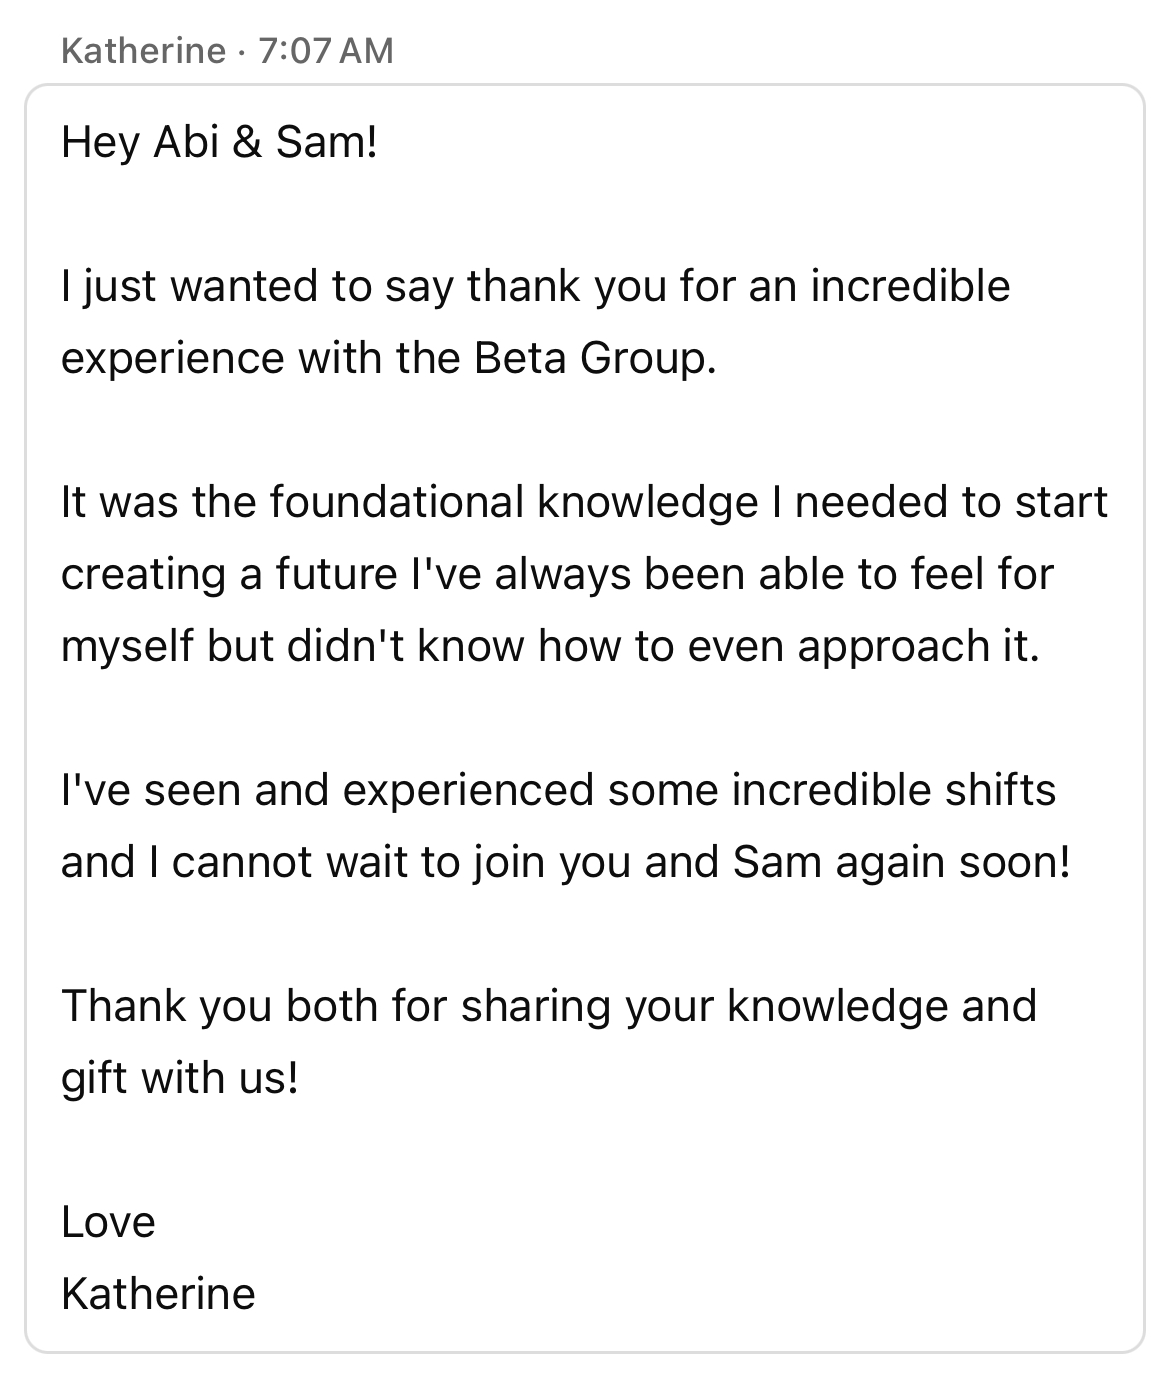Click the line starting "I've seen and experienced"
This screenshot has width=1170, height=1398.
(558, 790)
